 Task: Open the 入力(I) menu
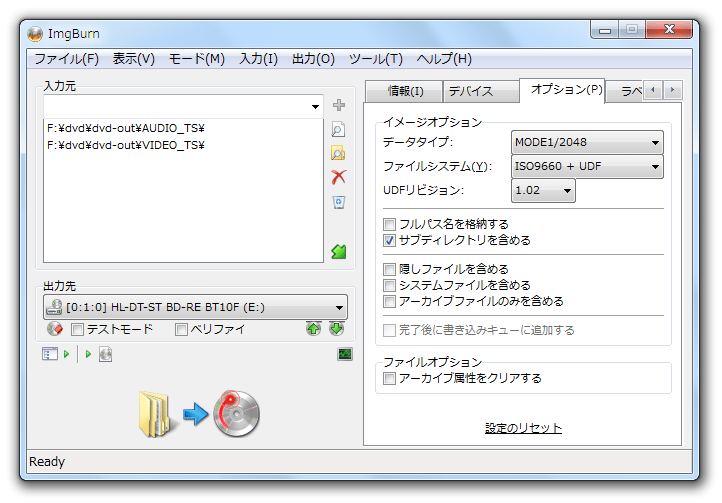[x=258, y=59]
